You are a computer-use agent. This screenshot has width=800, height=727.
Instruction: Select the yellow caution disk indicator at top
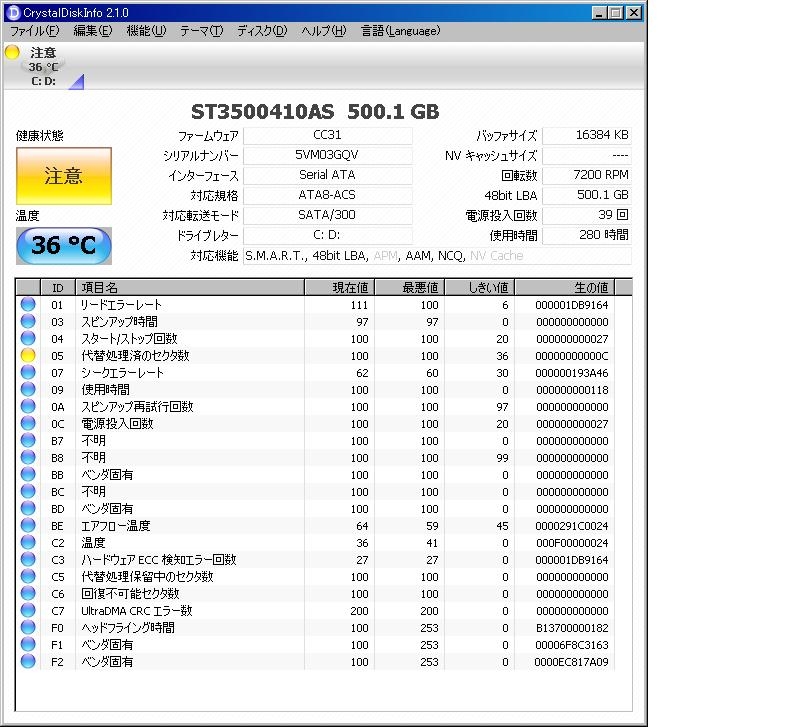[x=12, y=52]
